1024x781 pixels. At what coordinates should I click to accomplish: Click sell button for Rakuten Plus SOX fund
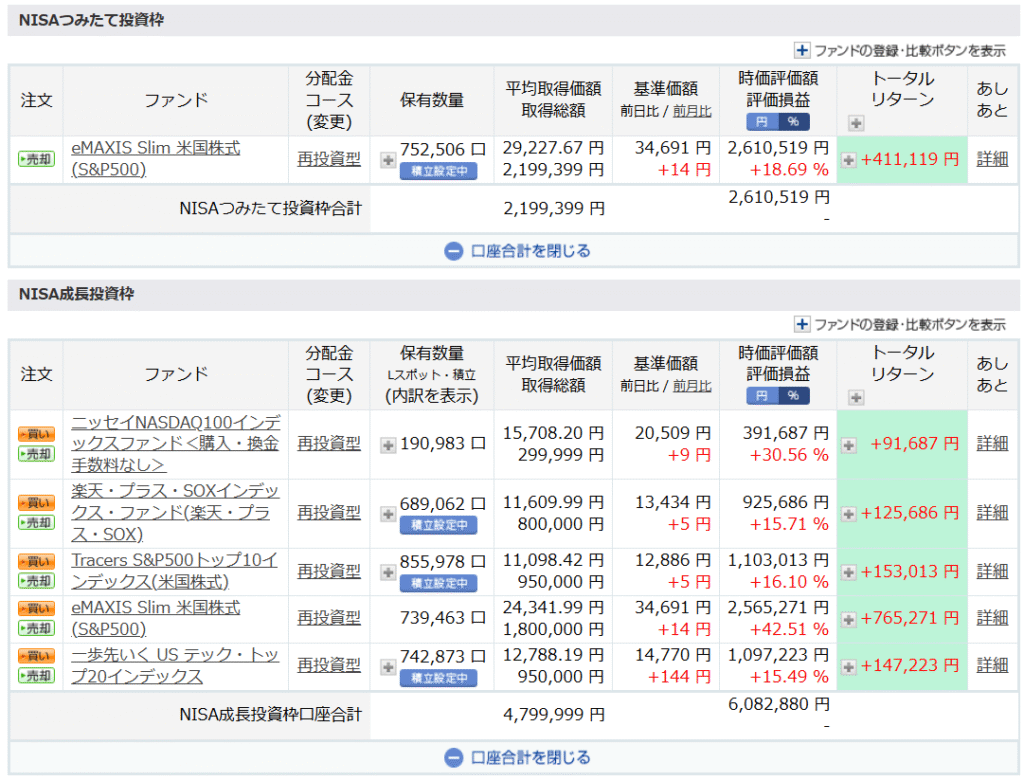(x=37, y=522)
